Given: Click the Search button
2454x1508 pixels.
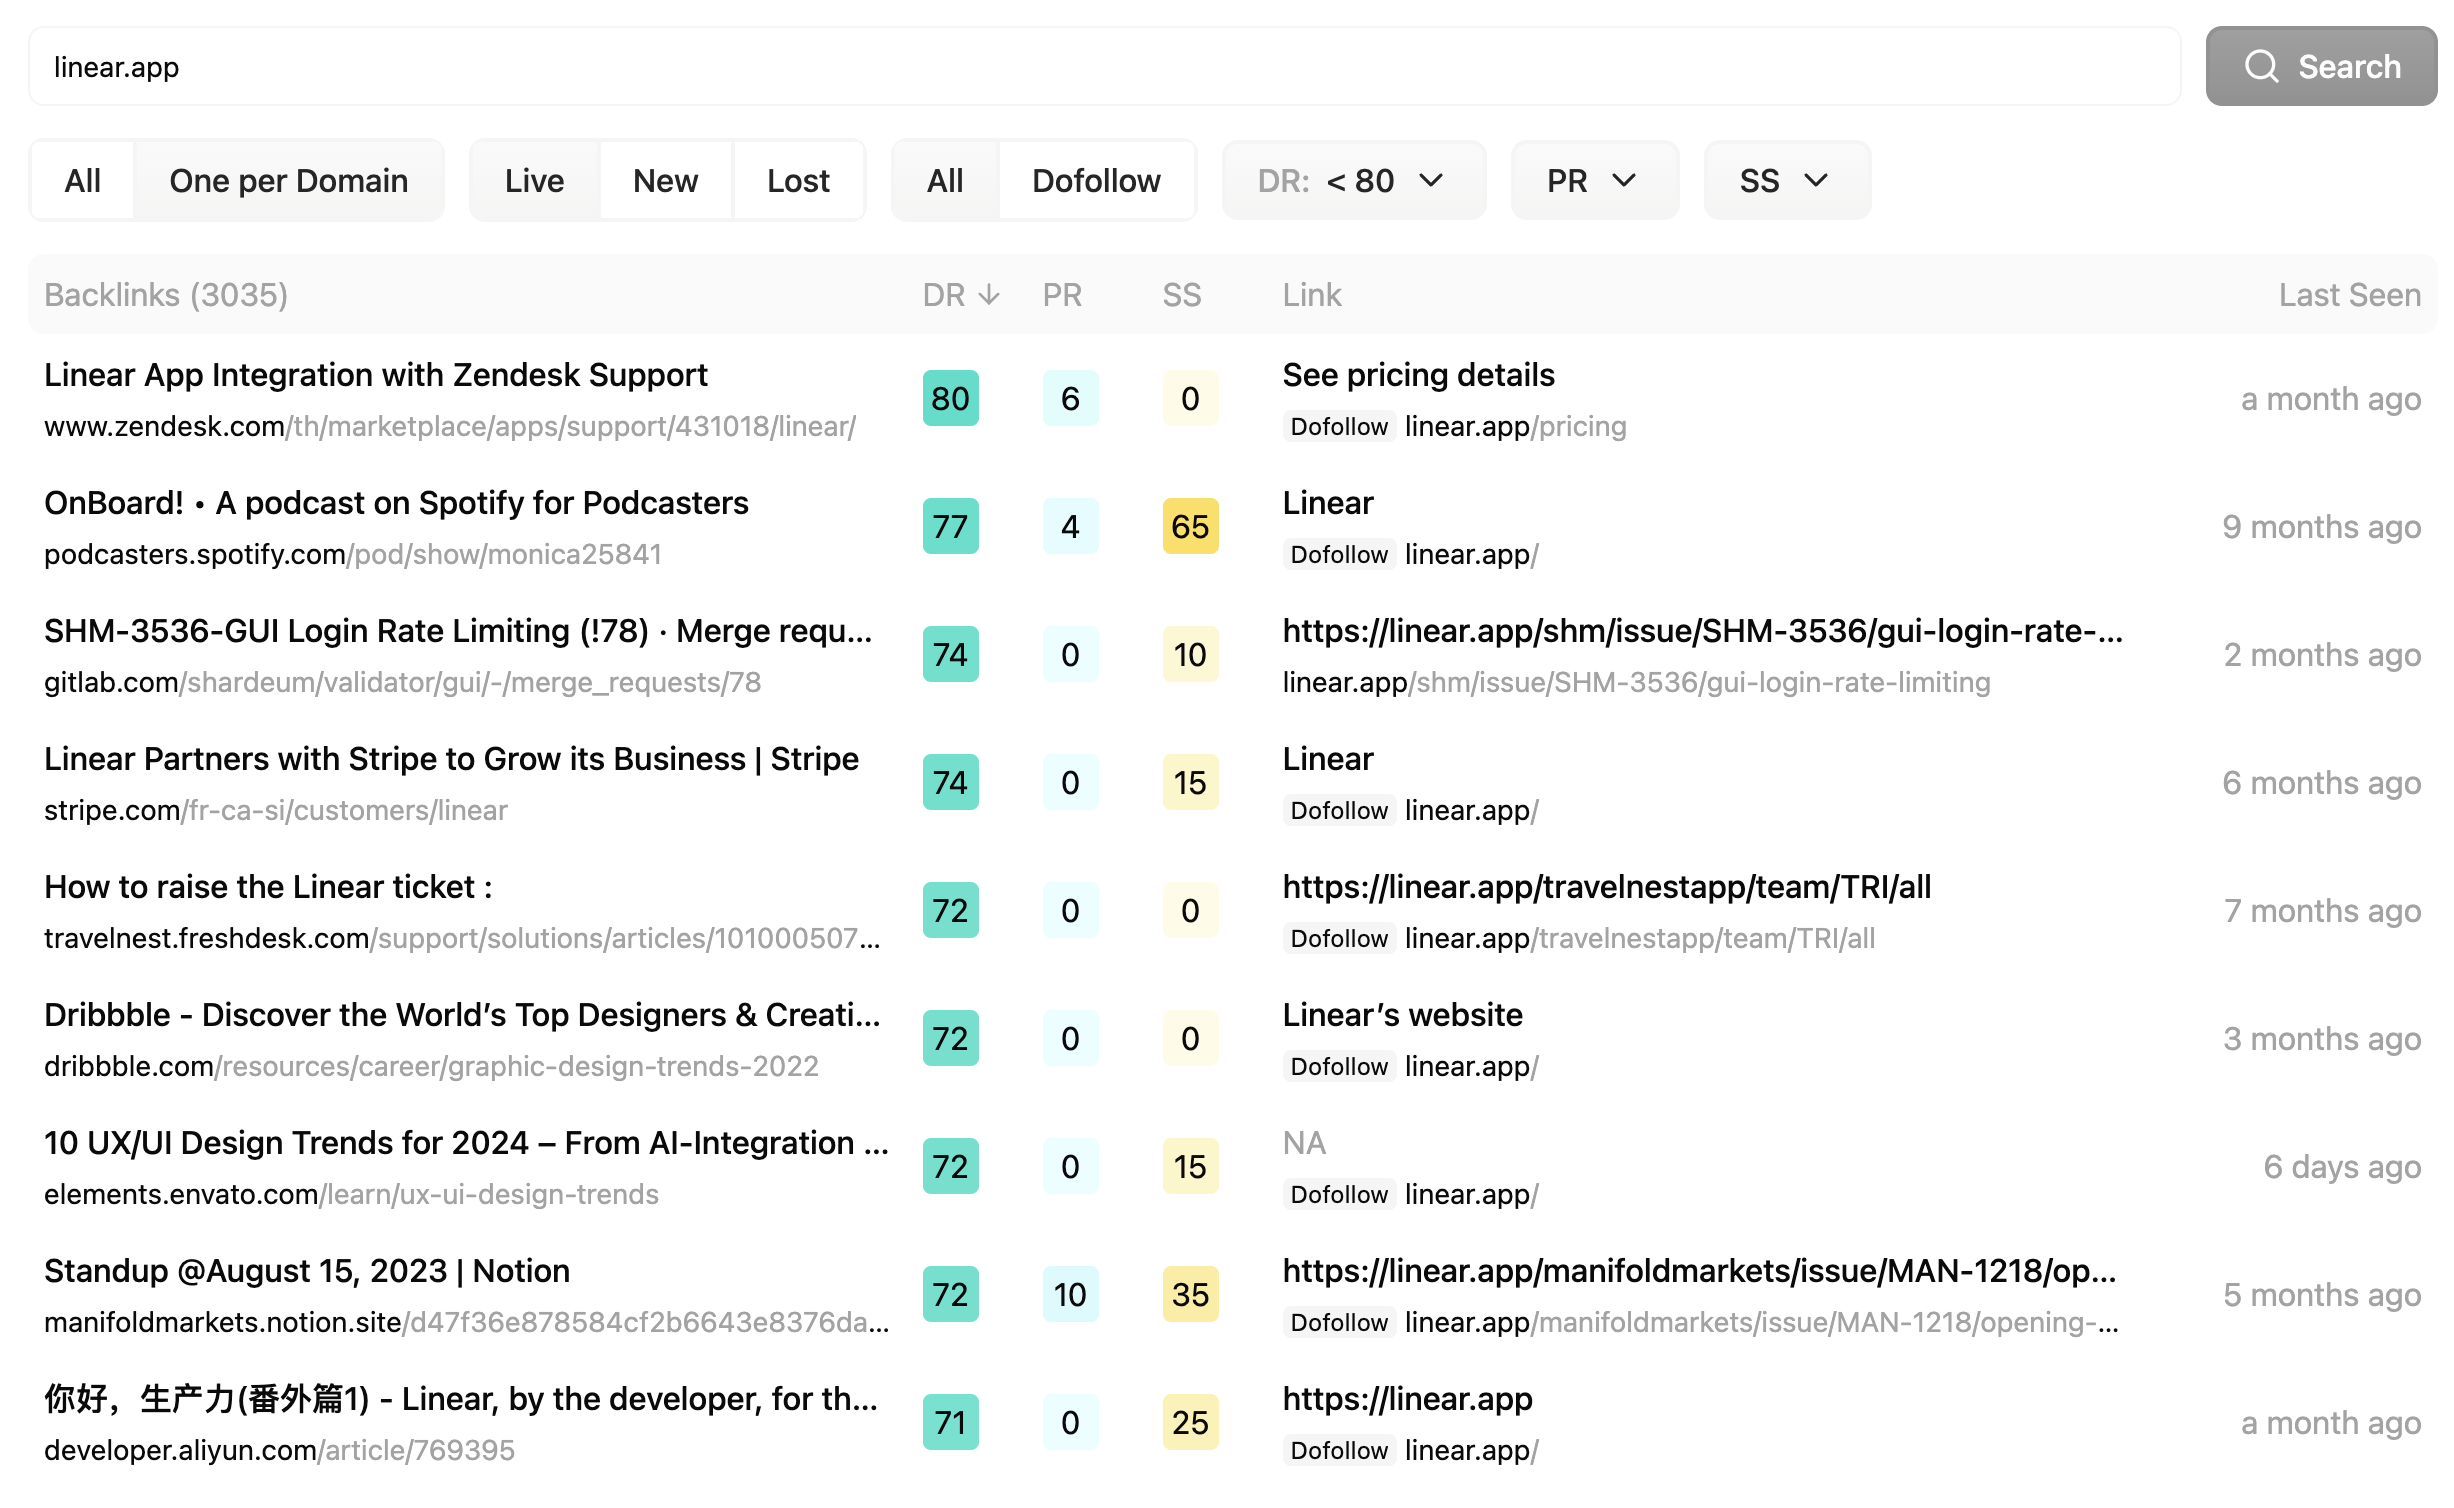Looking at the screenshot, I should point(2323,65).
